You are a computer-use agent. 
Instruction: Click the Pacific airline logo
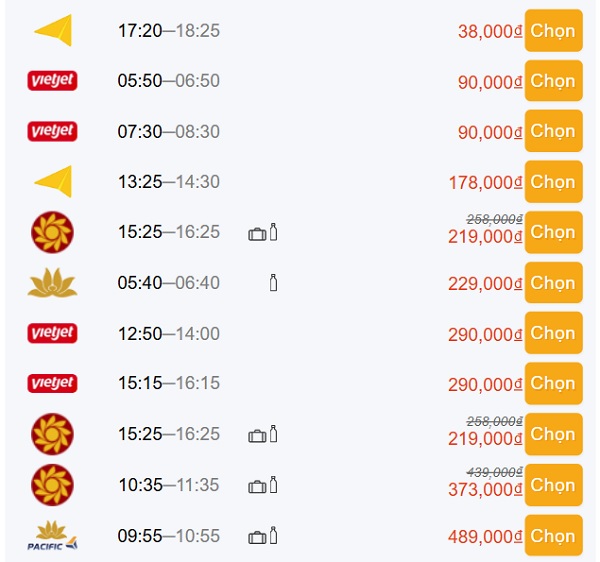[x=53, y=536]
